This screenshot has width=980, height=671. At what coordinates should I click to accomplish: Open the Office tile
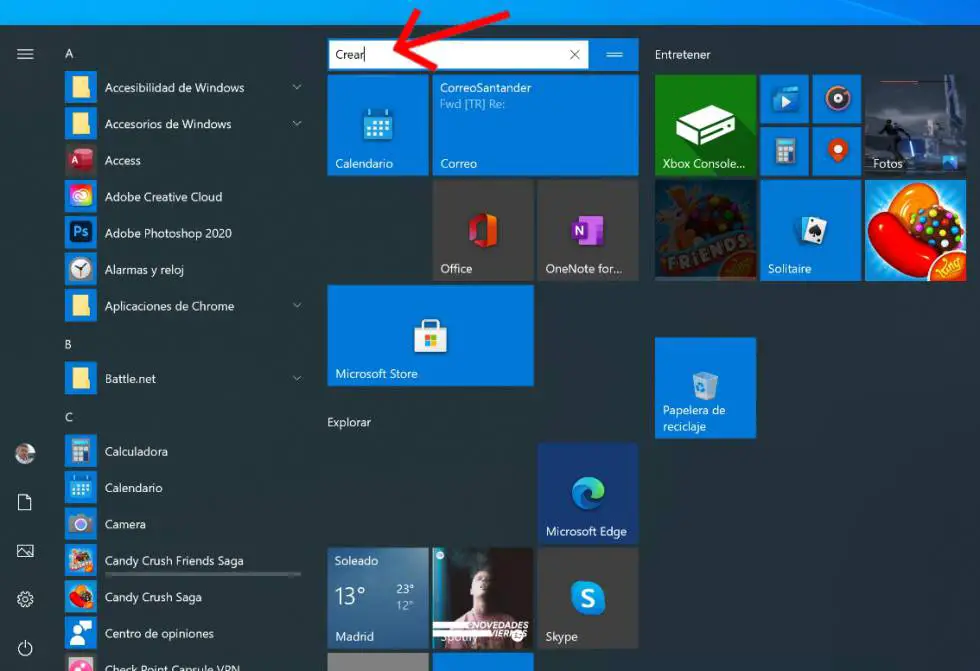point(483,230)
